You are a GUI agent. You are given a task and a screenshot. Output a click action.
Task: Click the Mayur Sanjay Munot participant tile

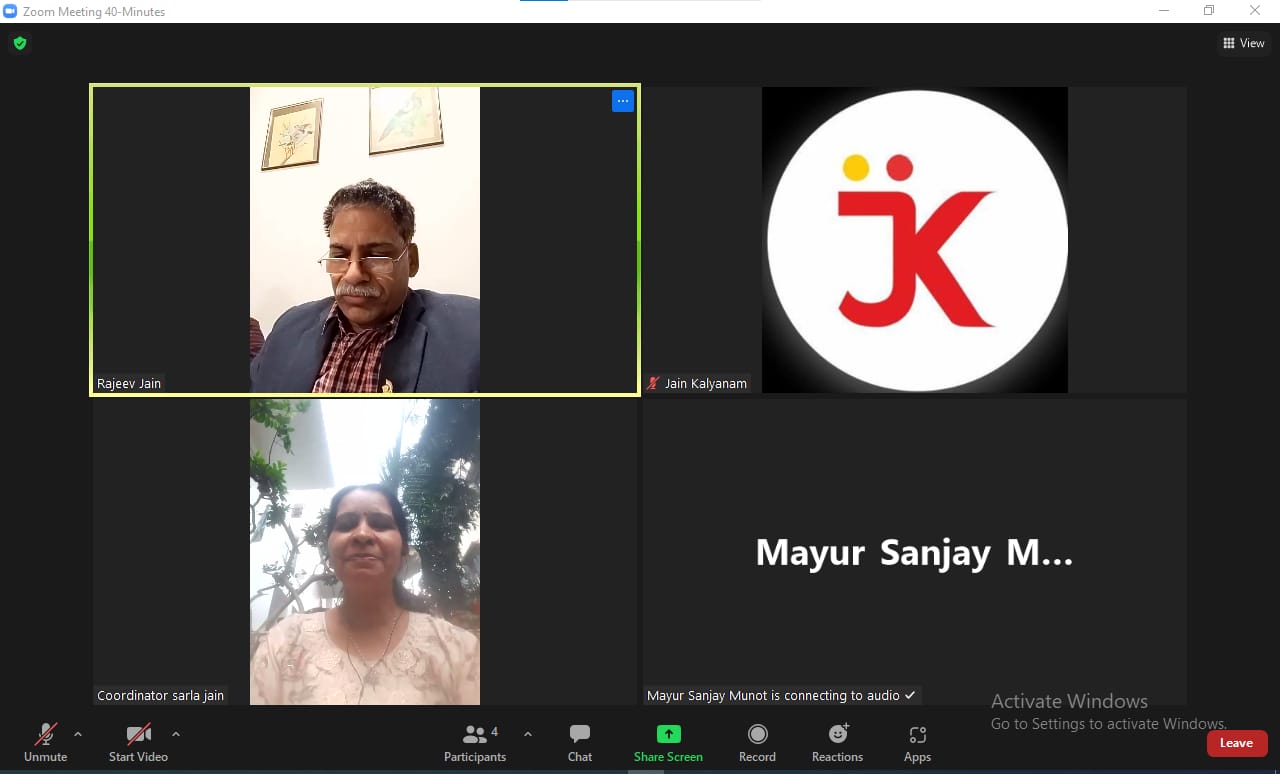coord(914,552)
